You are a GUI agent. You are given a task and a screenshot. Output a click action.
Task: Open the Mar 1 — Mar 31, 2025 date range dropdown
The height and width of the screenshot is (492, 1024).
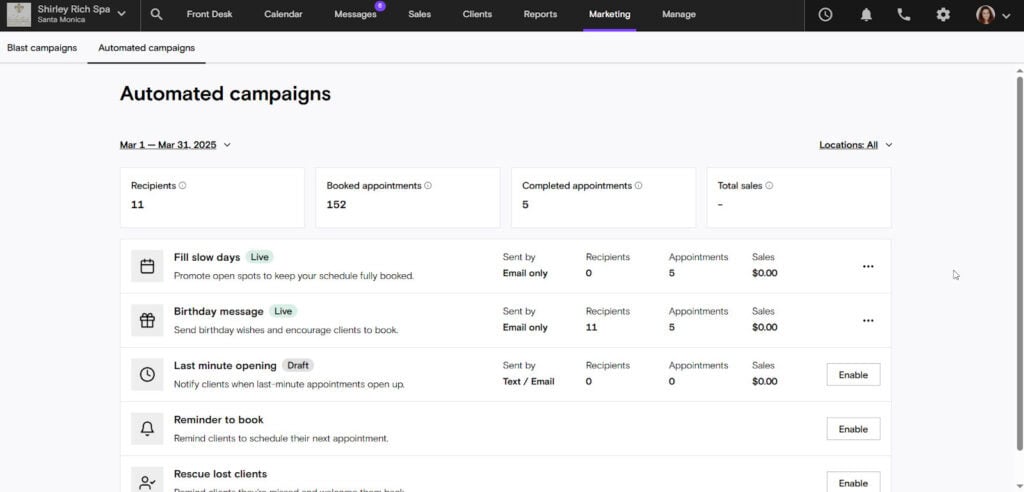pyautogui.click(x=175, y=145)
